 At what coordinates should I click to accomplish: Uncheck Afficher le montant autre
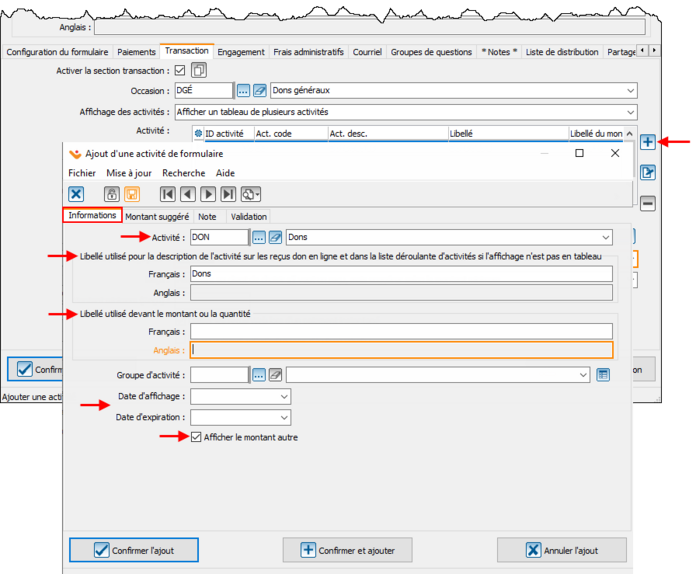tap(196, 437)
